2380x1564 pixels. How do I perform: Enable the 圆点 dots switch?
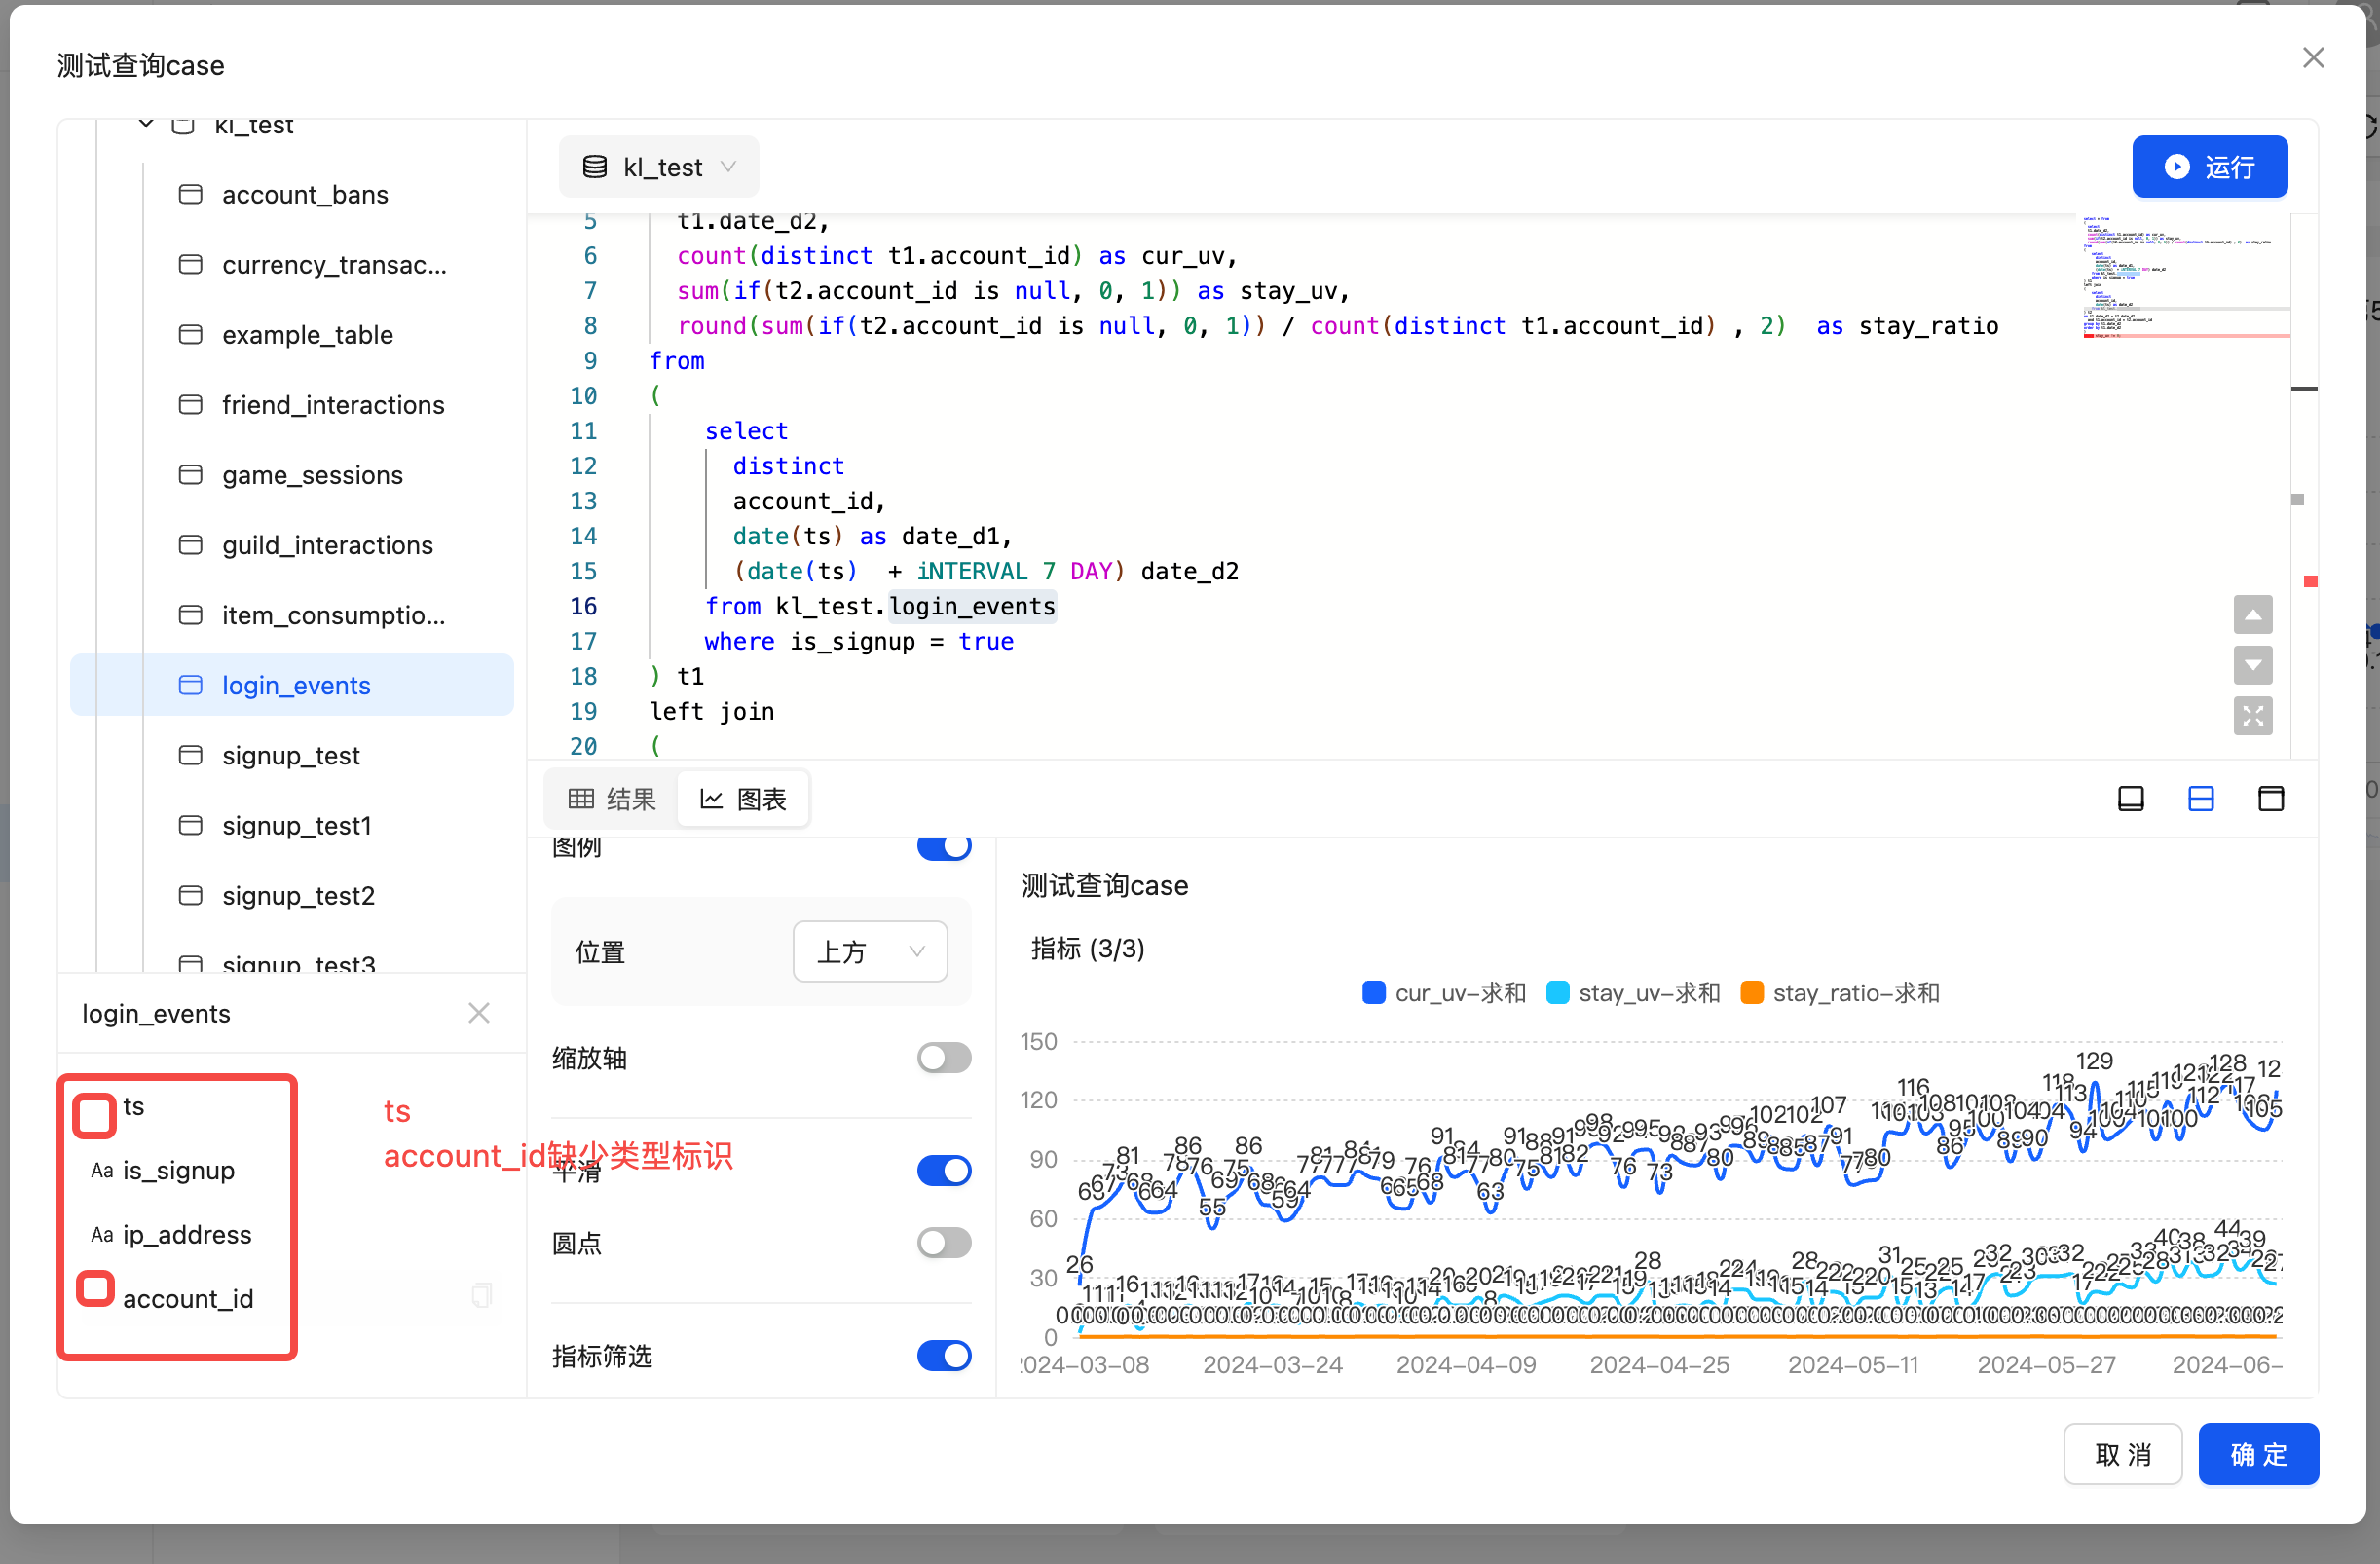click(943, 1242)
